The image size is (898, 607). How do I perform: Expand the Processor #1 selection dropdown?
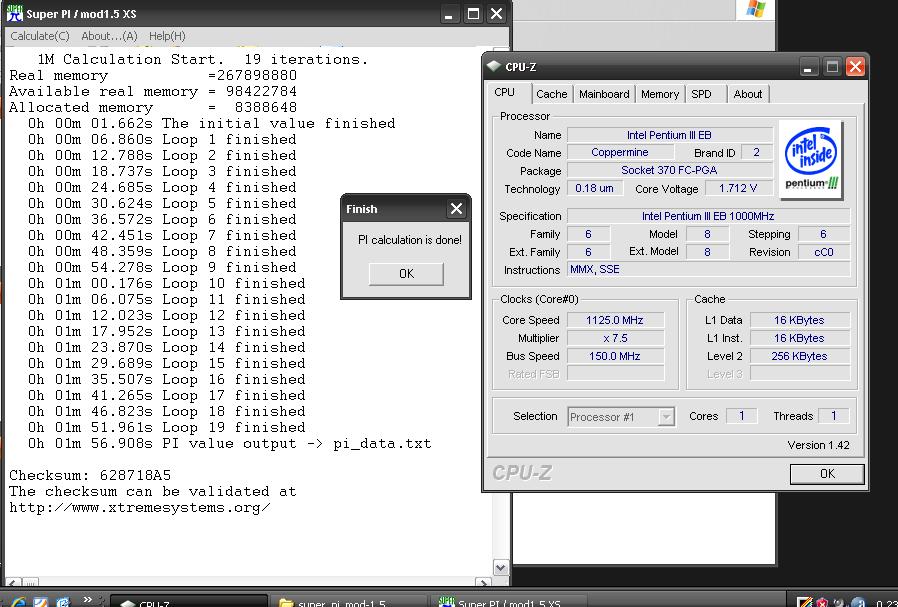[665, 417]
